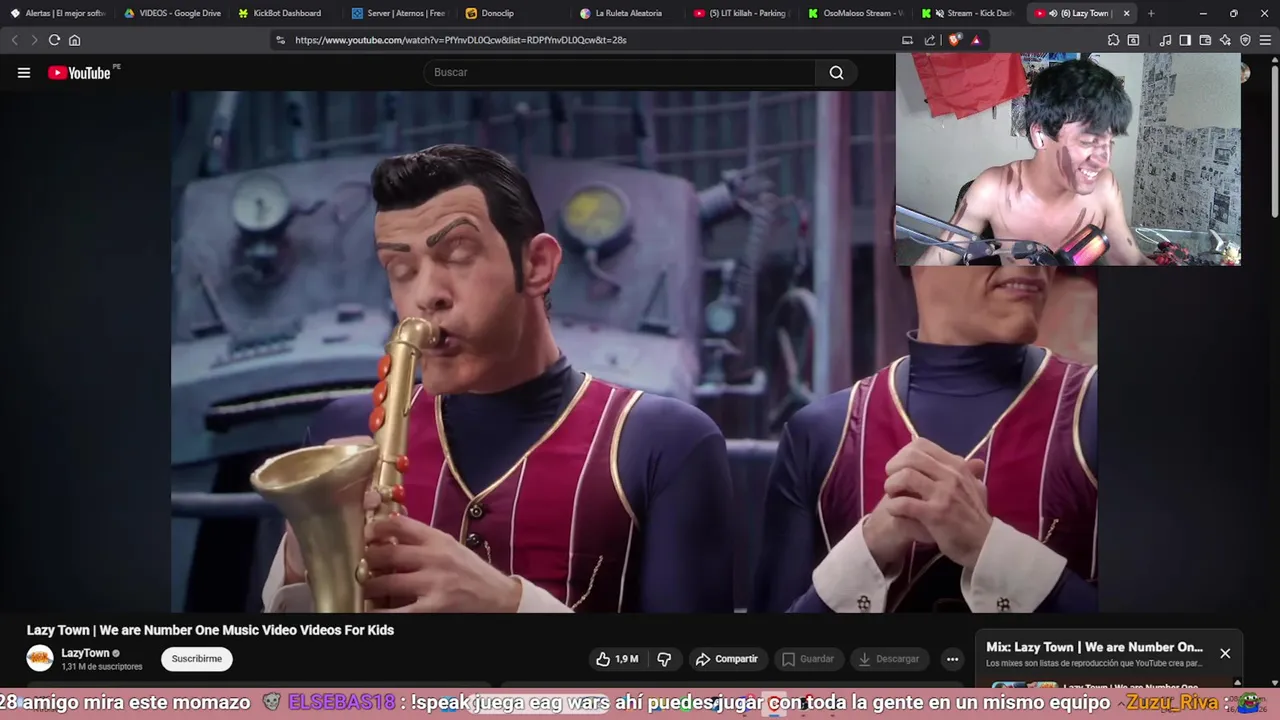Go to the YouTube home logo
The width and height of the screenshot is (1280, 720).
tap(79, 72)
